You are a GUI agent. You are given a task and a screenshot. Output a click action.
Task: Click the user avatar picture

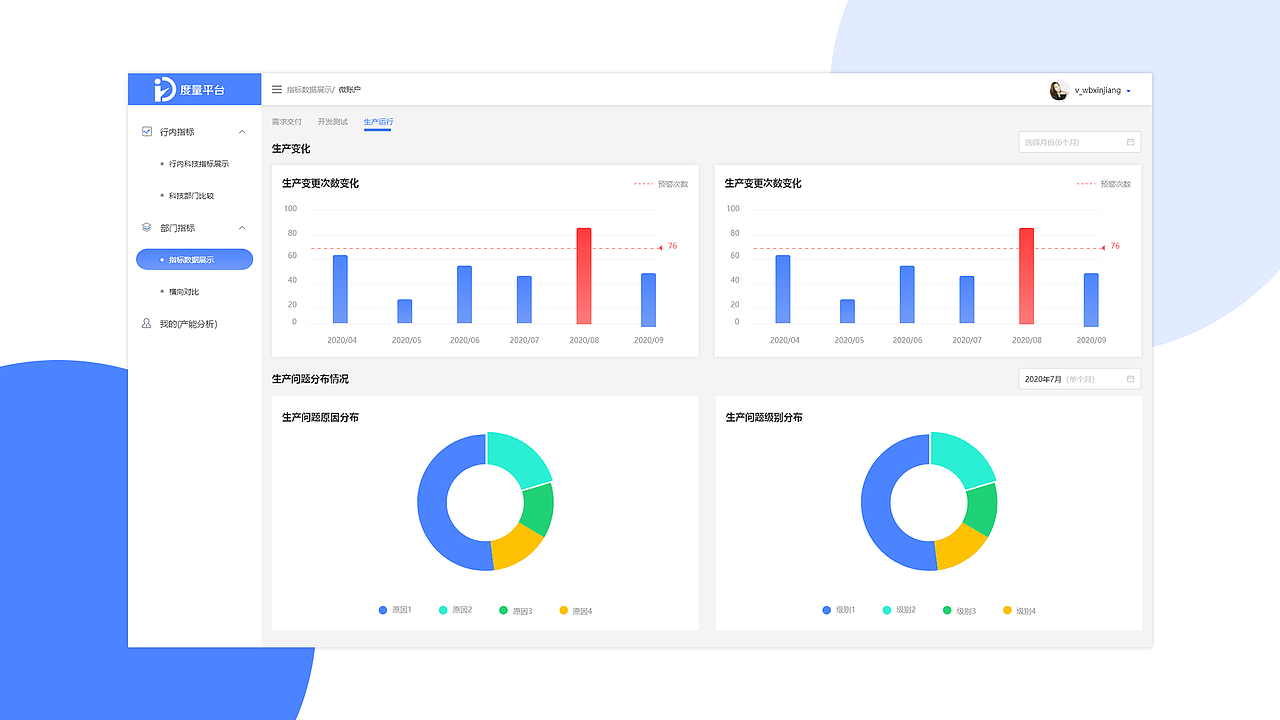pos(1058,90)
